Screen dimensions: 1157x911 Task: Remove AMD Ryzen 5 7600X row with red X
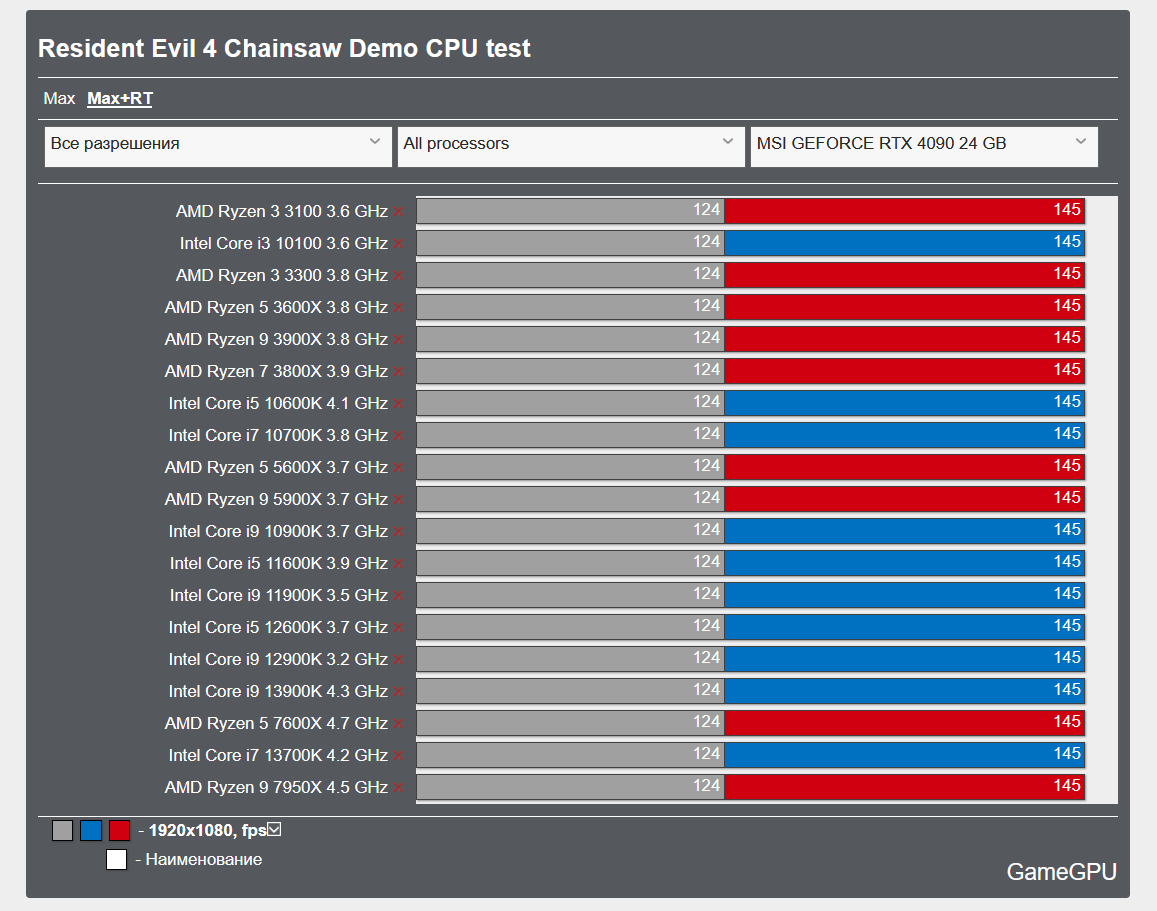click(398, 724)
